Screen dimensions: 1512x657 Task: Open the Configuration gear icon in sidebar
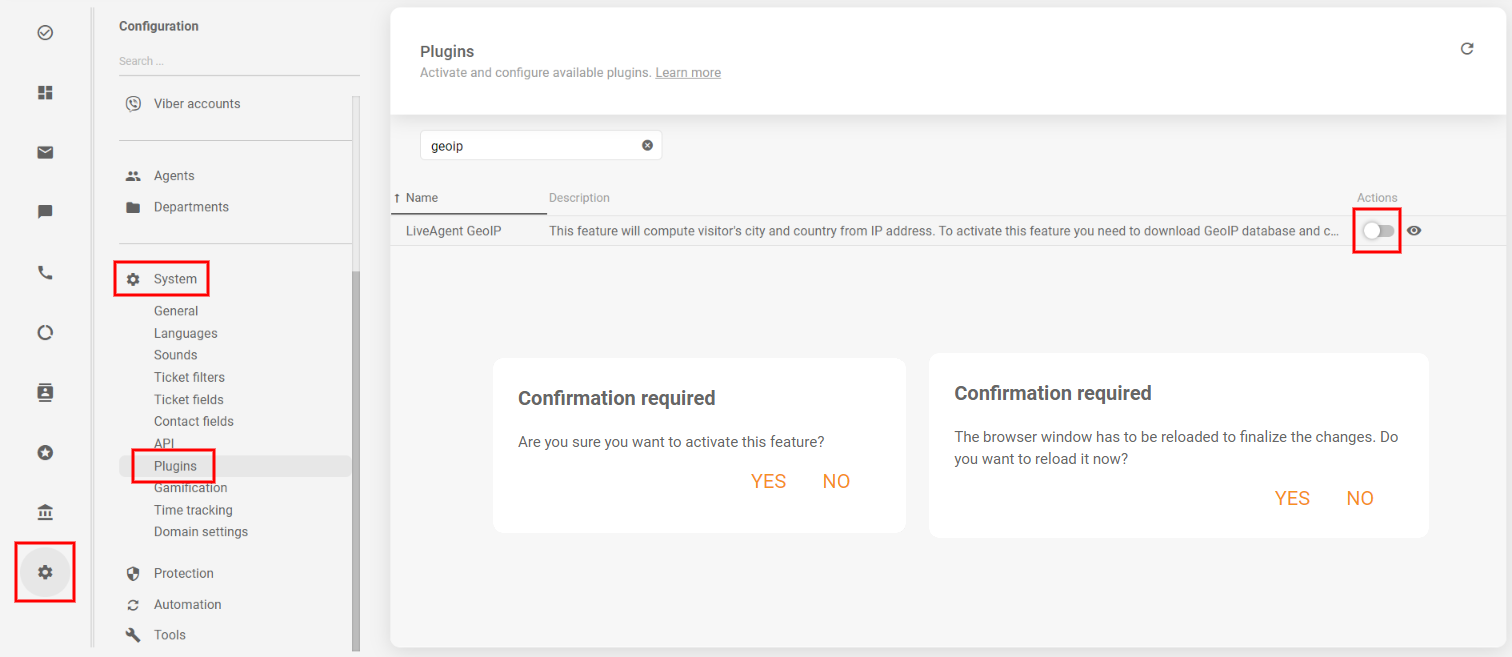pos(45,572)
